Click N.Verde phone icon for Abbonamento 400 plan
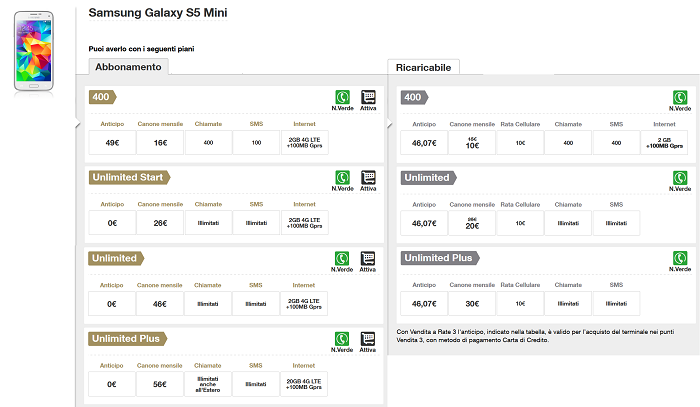This screenshot has width=700, height=407. click(342, 97)
